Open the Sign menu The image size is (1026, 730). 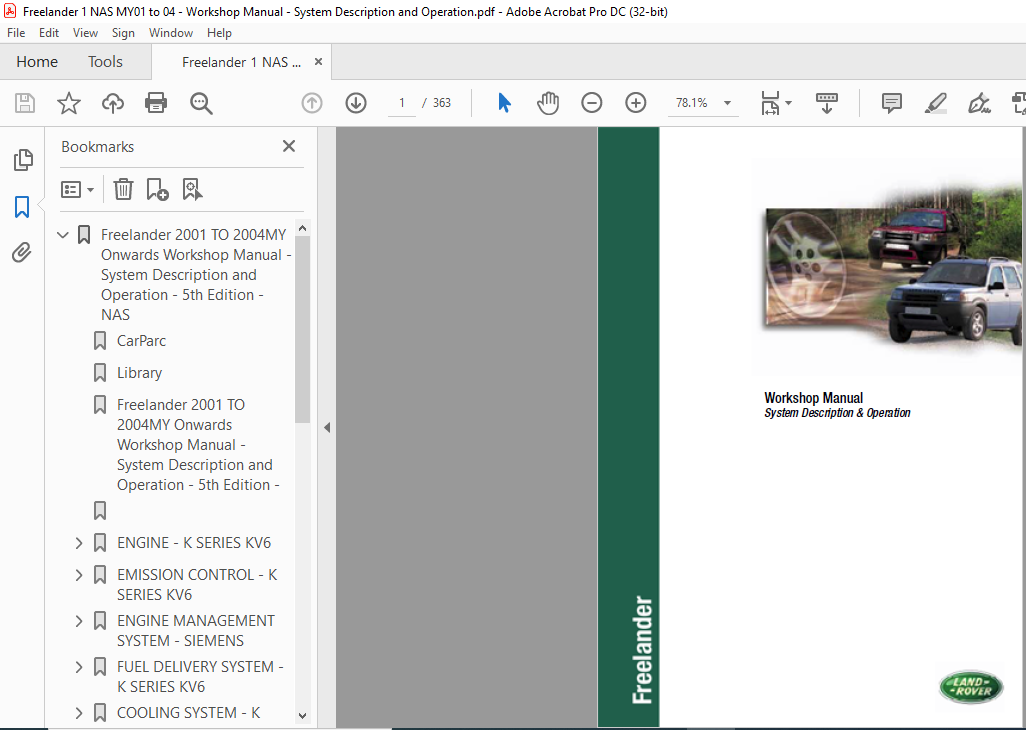[123, 33]
